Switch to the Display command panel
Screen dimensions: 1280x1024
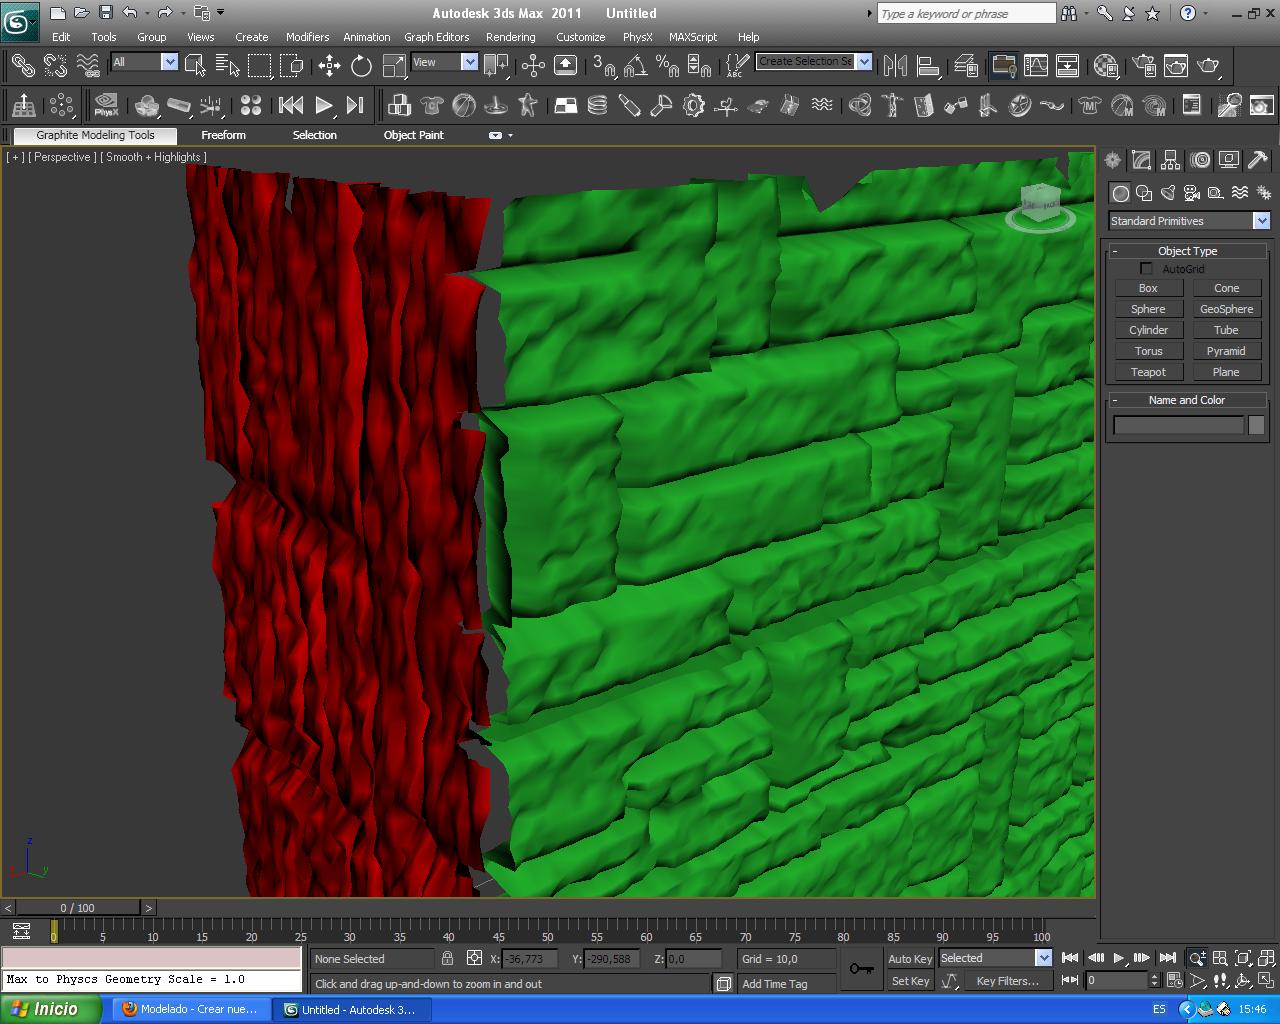[1229, 160]
